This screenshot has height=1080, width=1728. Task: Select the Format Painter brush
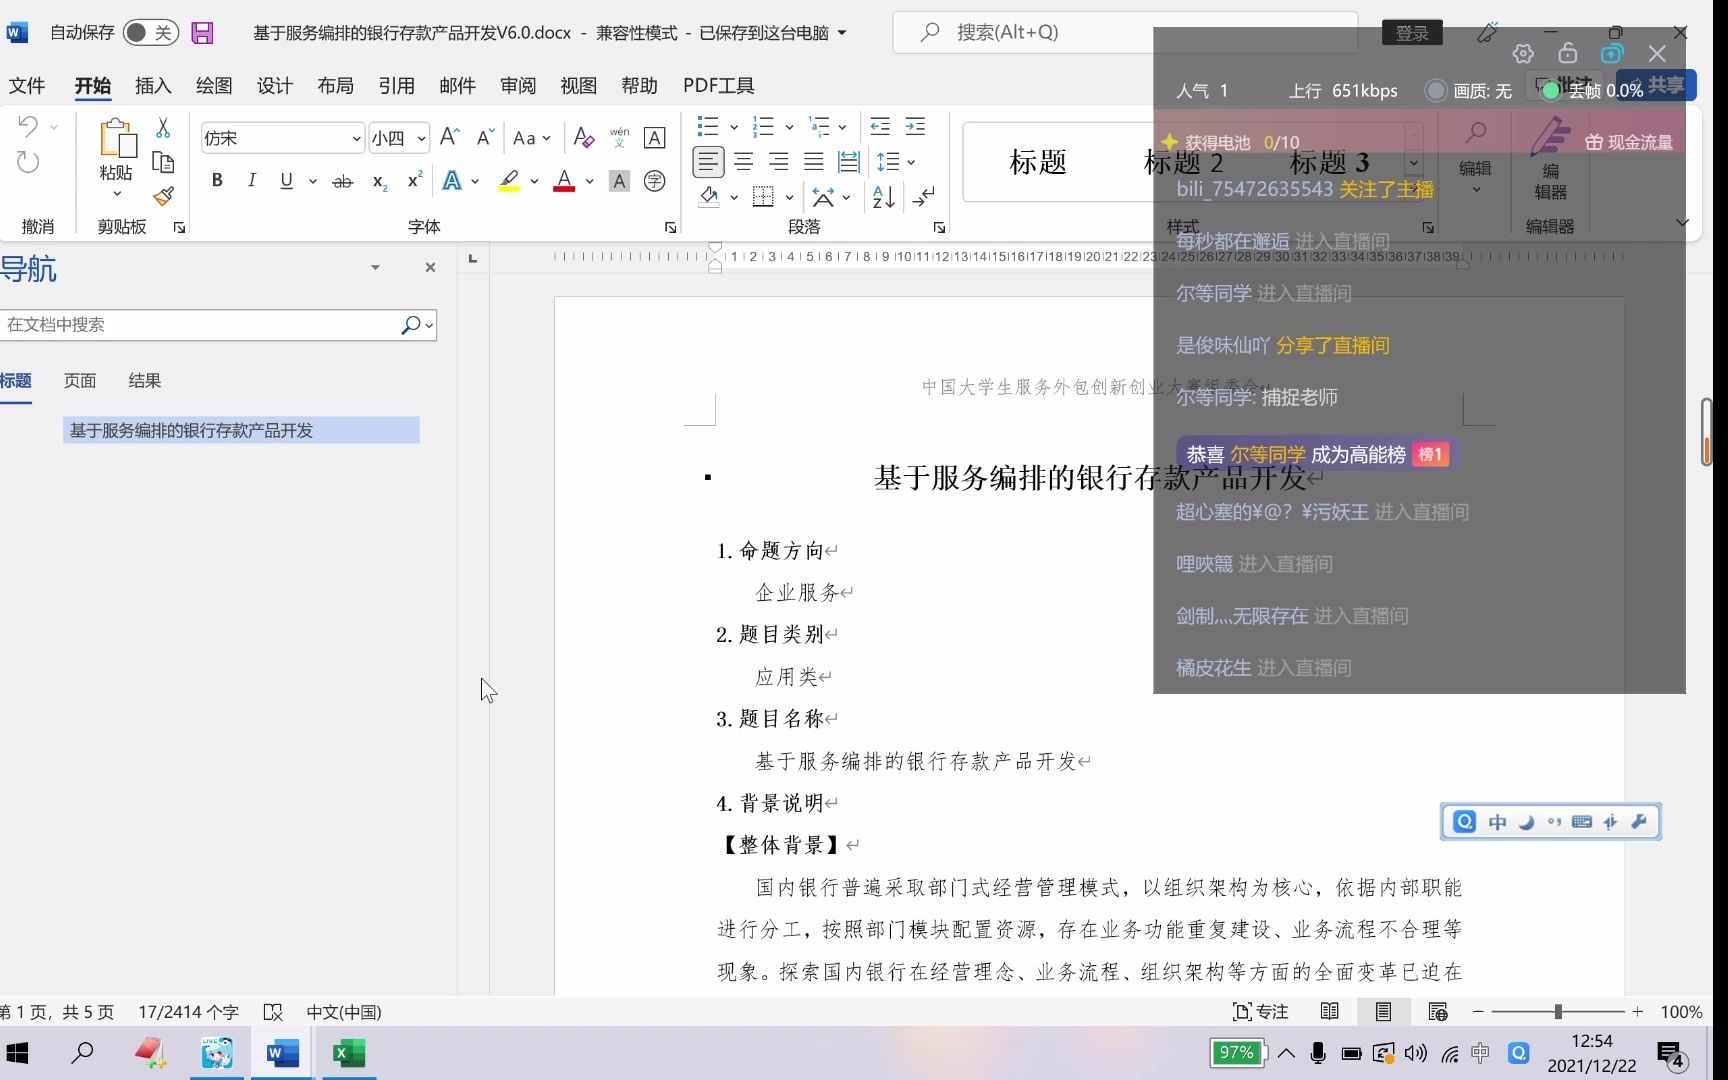click(163, 196)
